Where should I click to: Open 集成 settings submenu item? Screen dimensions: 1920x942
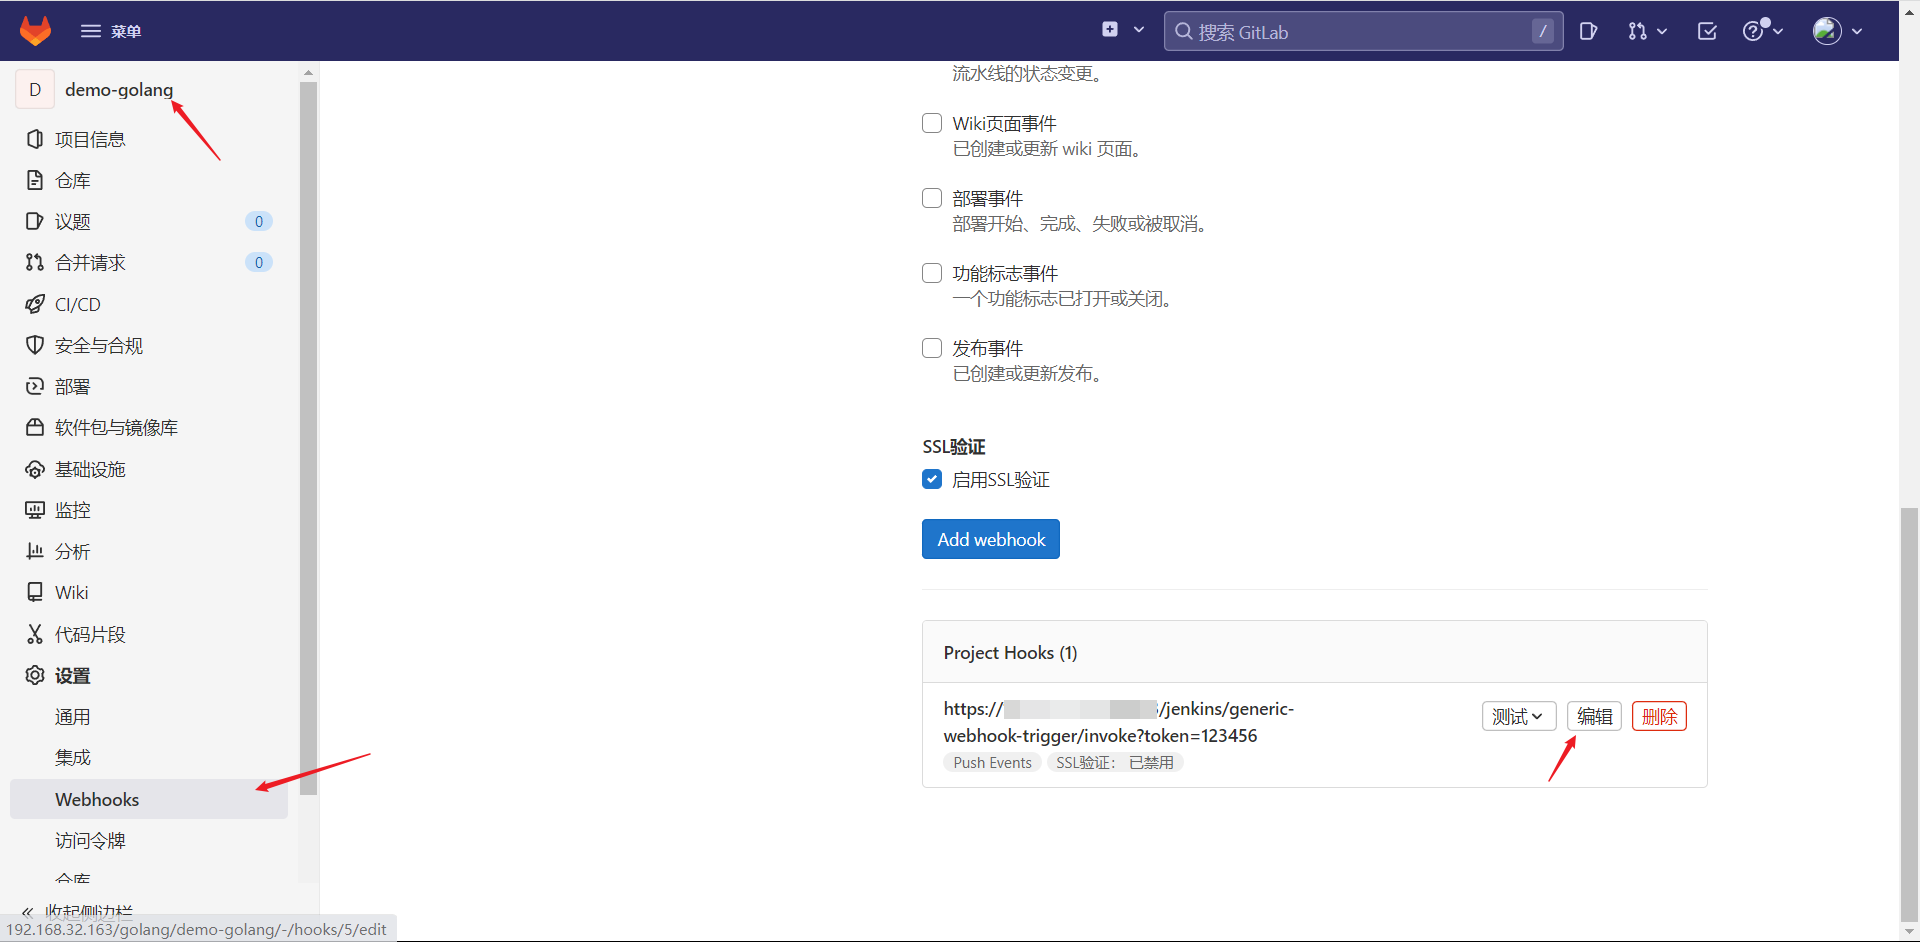(73, 757)
